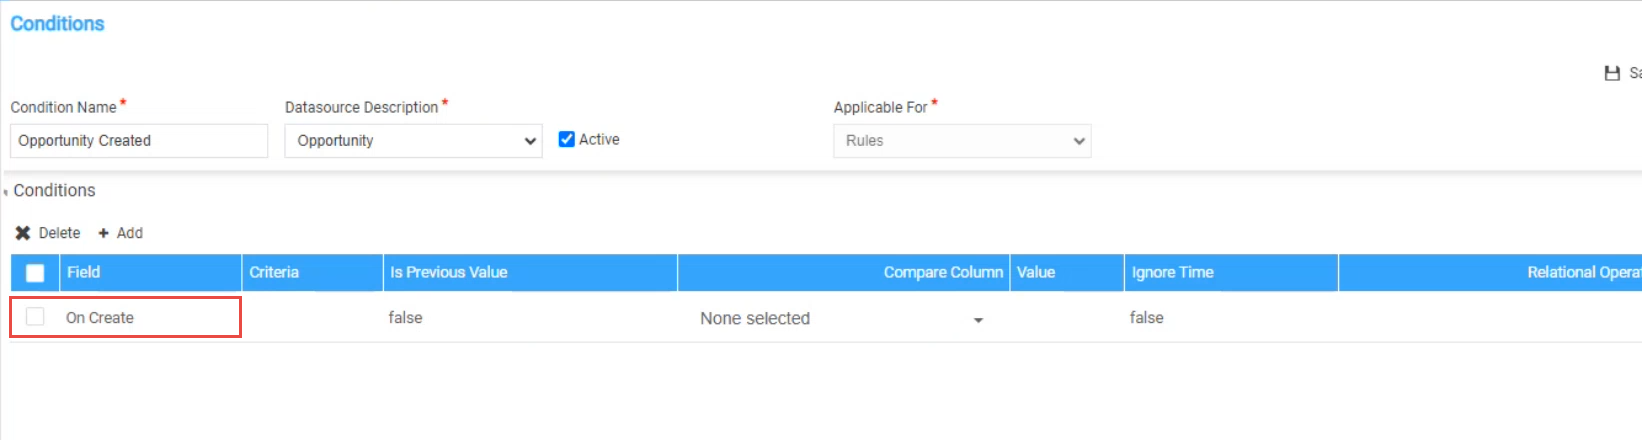
Task: Click the Ignore Time false cell
Action: [1147, 318]
